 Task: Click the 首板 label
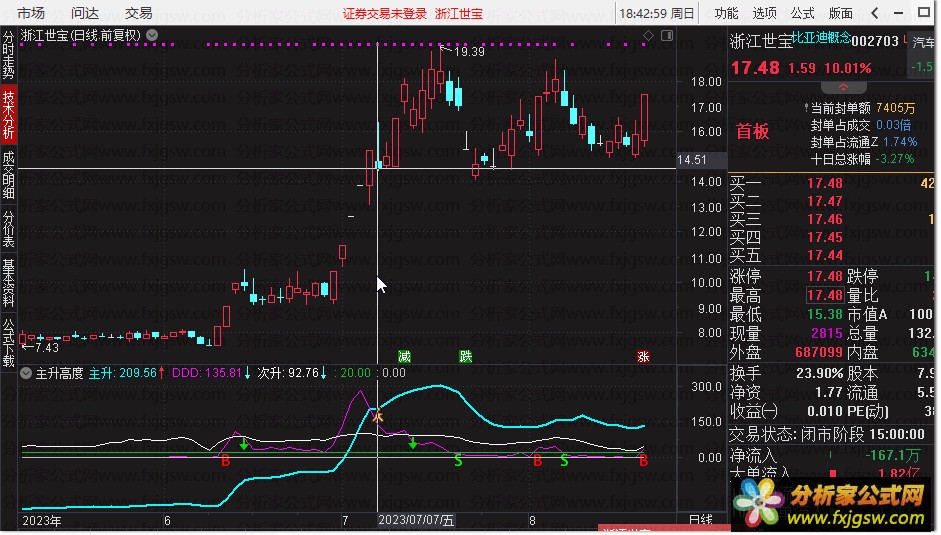(753, 131)
